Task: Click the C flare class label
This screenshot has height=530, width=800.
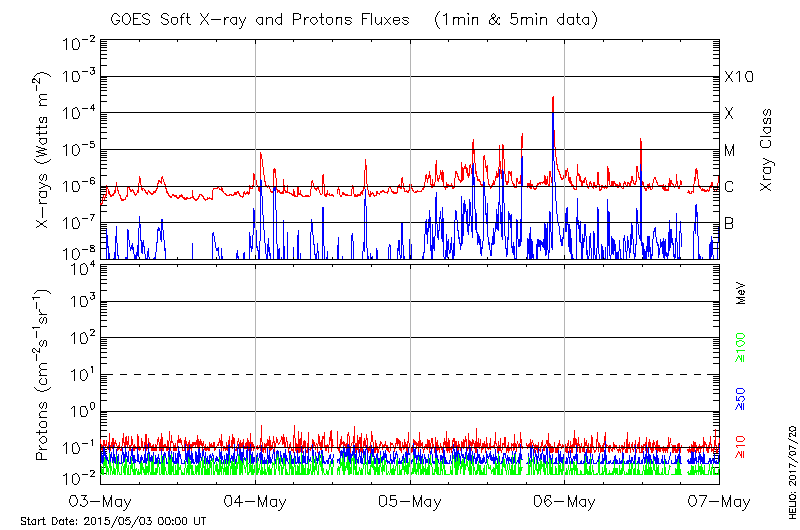Action: point(729,187)
